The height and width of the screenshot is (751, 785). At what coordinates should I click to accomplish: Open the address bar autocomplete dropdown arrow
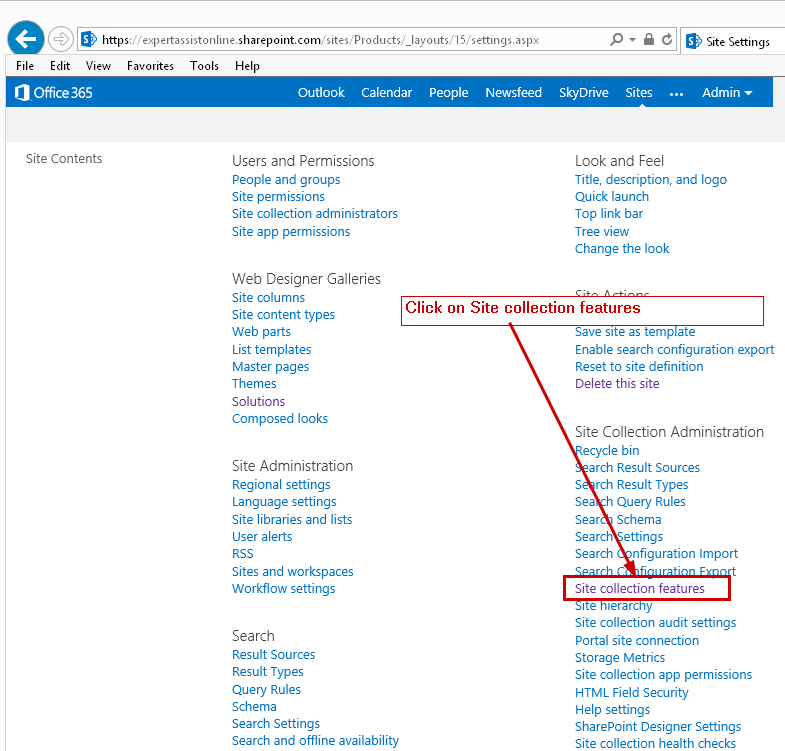tap(632, 40)
